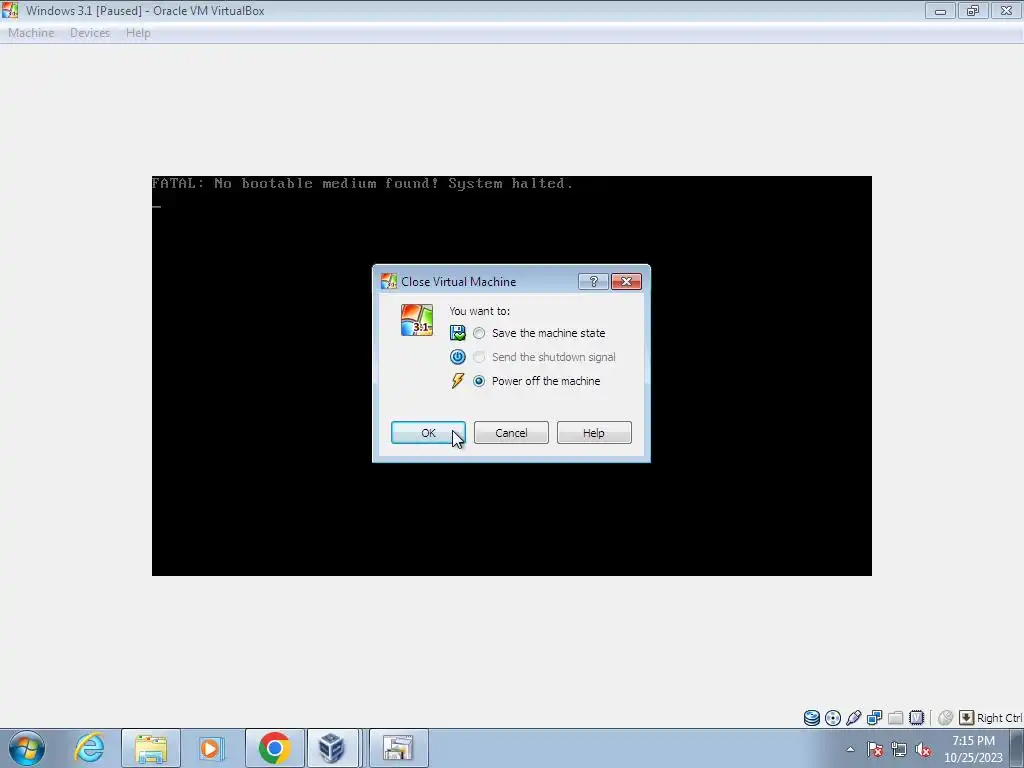1024x768 pixels.
Task: Close the Close Virtual Machine dialog
Action: (626, 281)
